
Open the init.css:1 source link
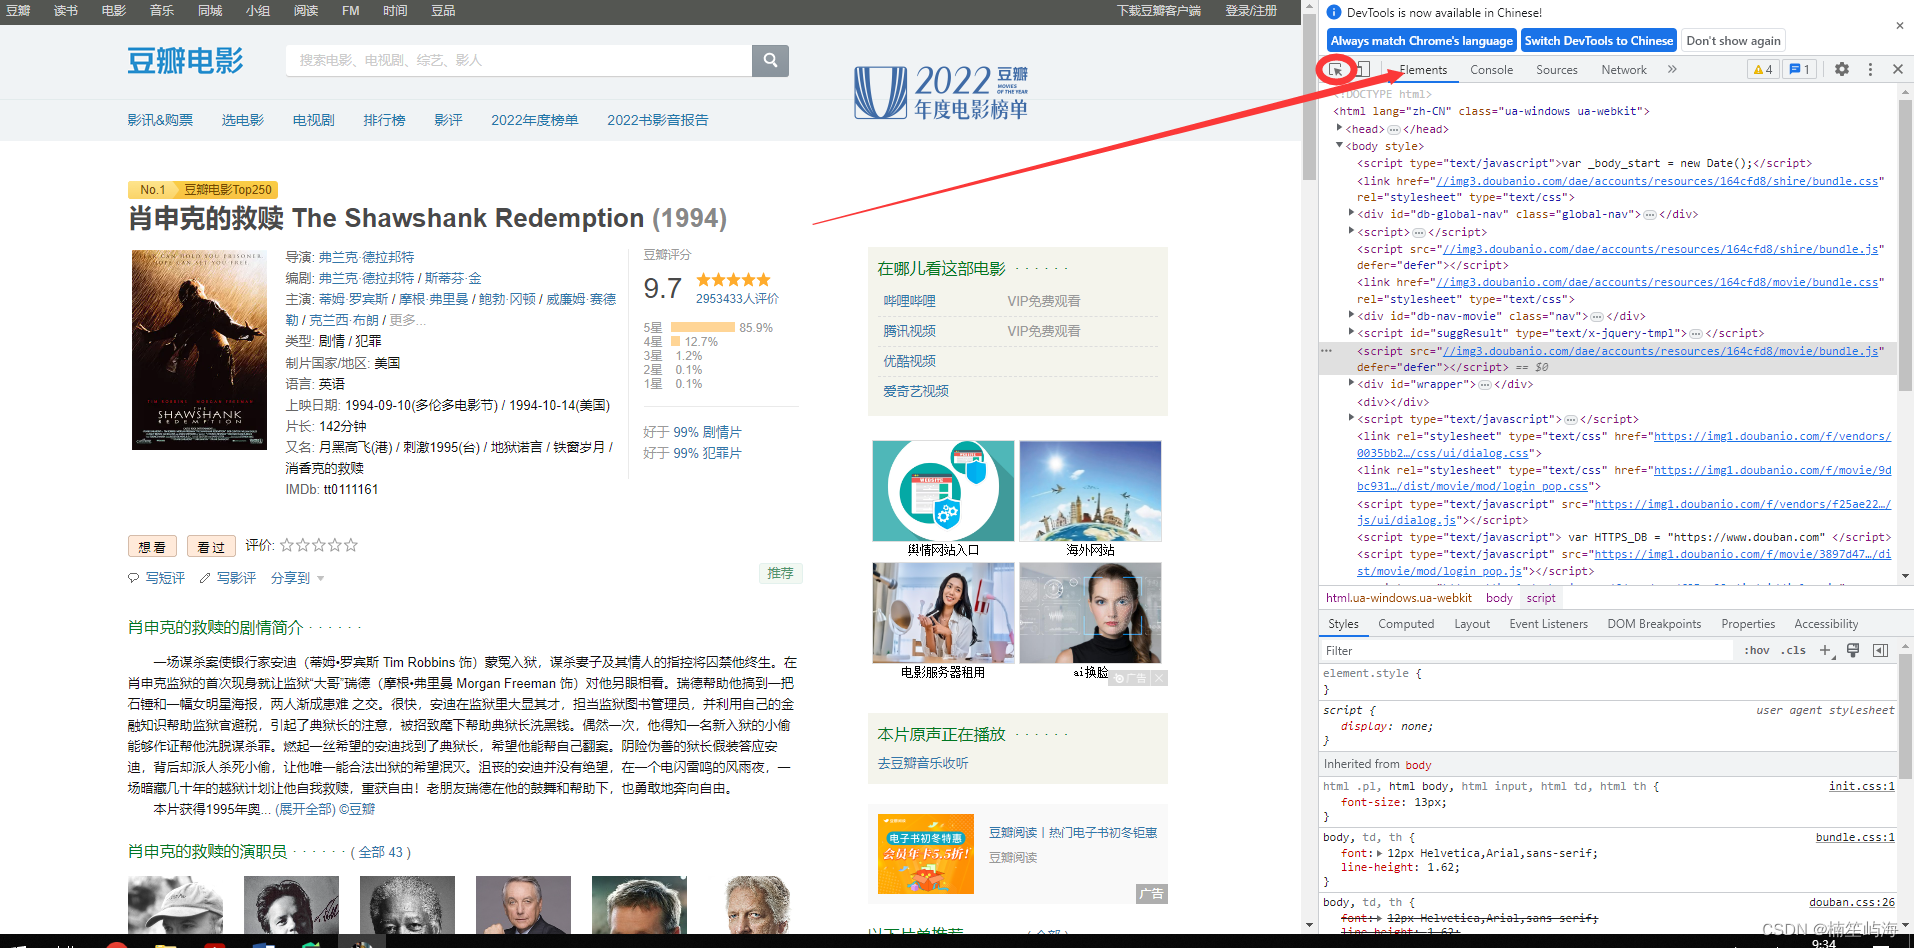(x=1861, y=786)
